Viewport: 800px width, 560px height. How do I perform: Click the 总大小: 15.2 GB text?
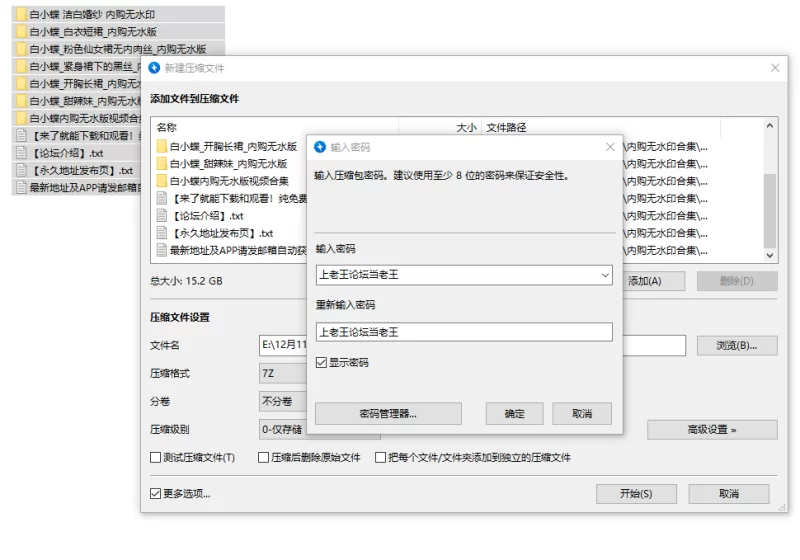(x=186, y=281)
